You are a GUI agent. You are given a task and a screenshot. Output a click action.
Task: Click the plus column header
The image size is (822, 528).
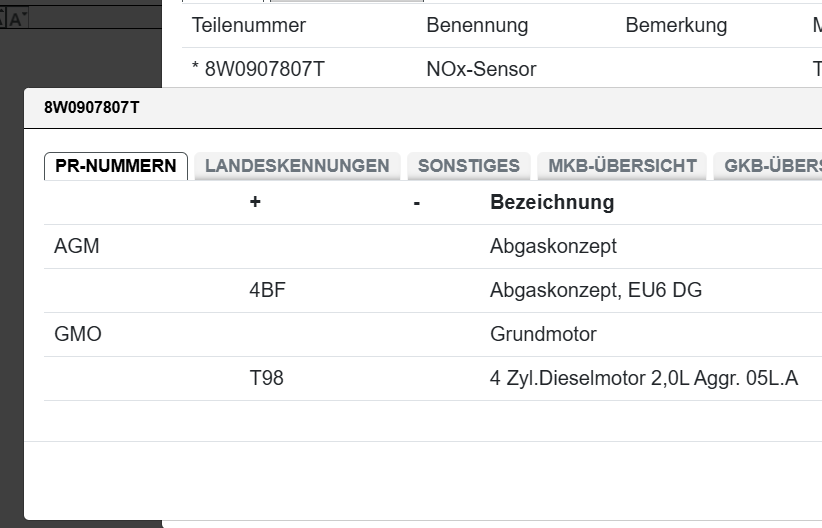(x=255, y=202)
